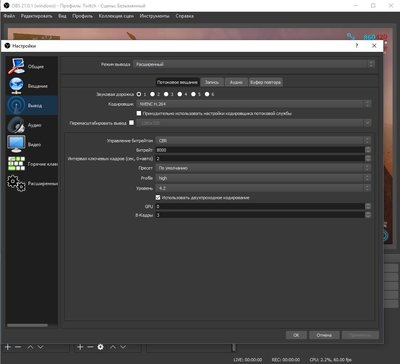Viewport: 400px width, 364px height.
Task: Click the GPU value input field
Action: point(260,206)
